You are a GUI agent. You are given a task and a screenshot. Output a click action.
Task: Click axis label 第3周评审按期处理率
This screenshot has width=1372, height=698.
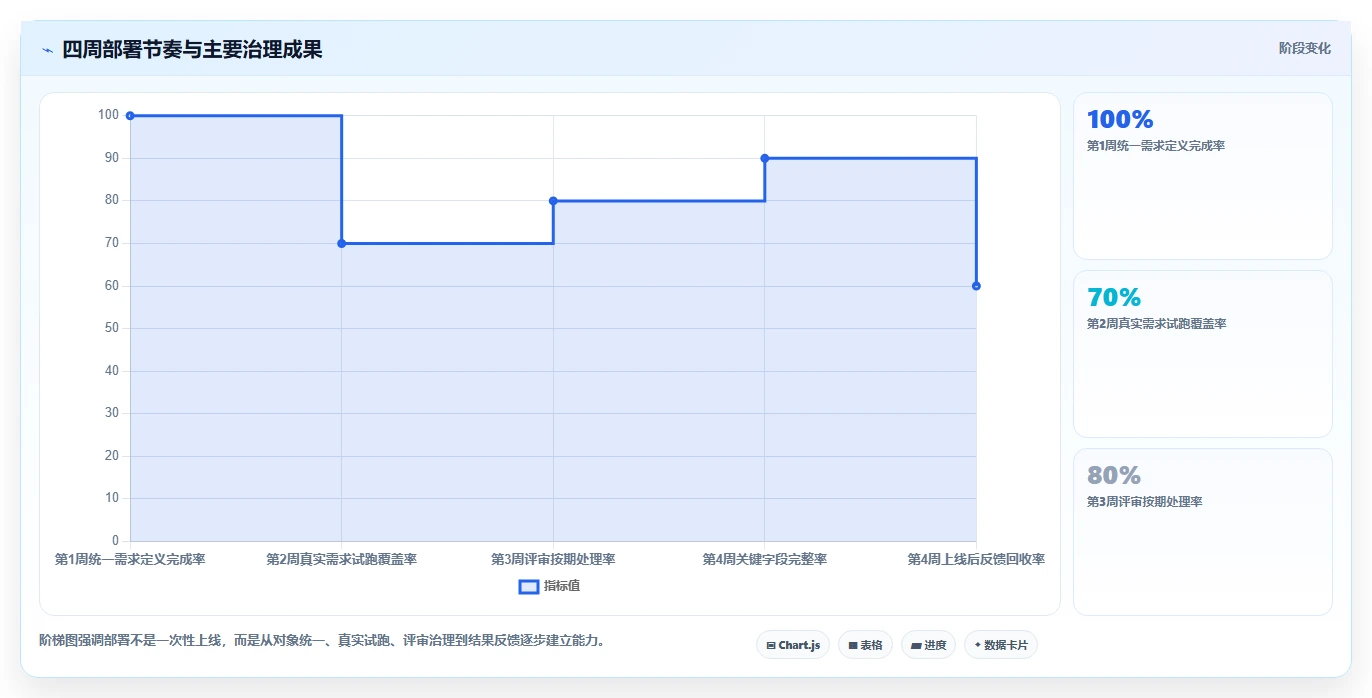pyautogui.click(x=553, y=559)
